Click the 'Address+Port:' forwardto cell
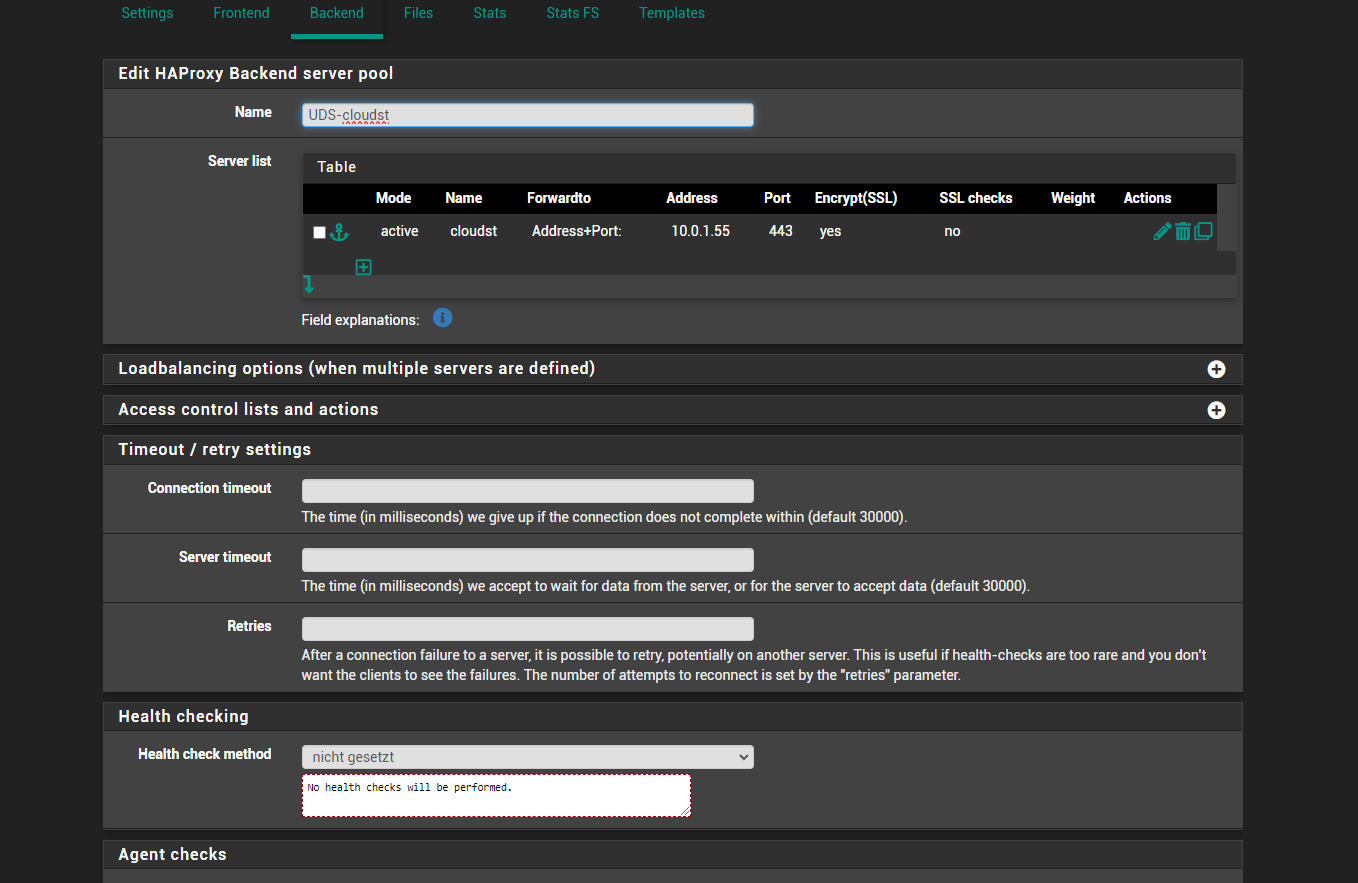 (577, 231)
